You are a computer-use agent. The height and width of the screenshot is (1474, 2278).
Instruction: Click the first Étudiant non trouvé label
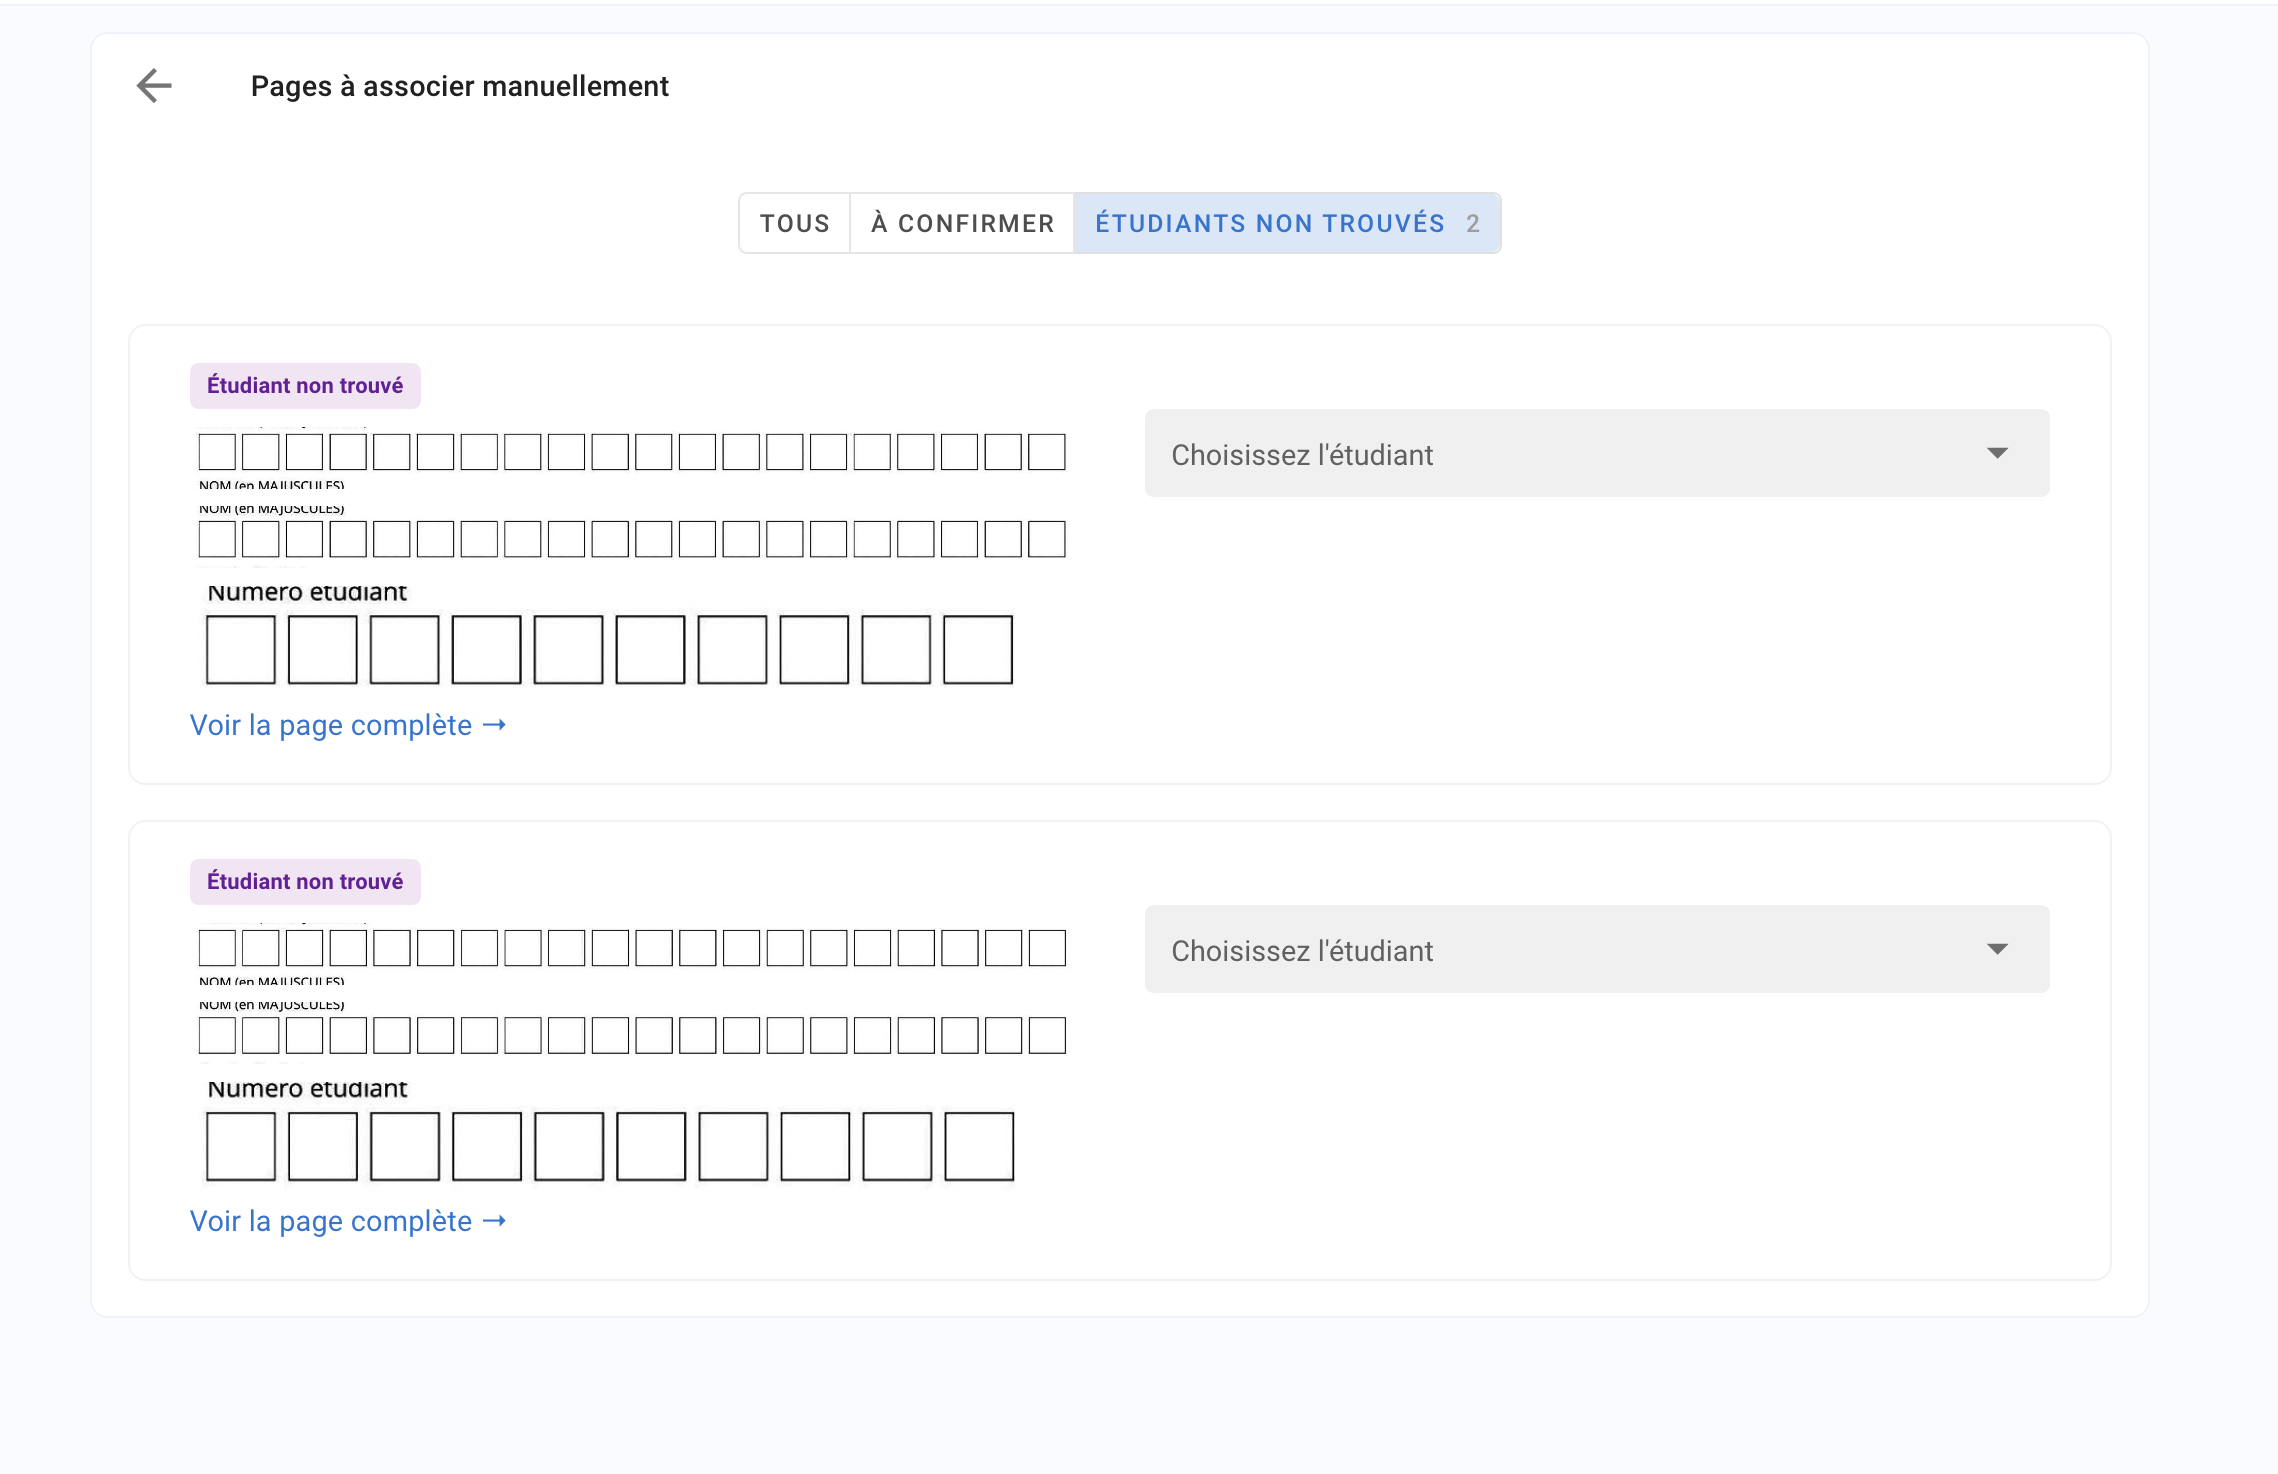tap(305, 386)
